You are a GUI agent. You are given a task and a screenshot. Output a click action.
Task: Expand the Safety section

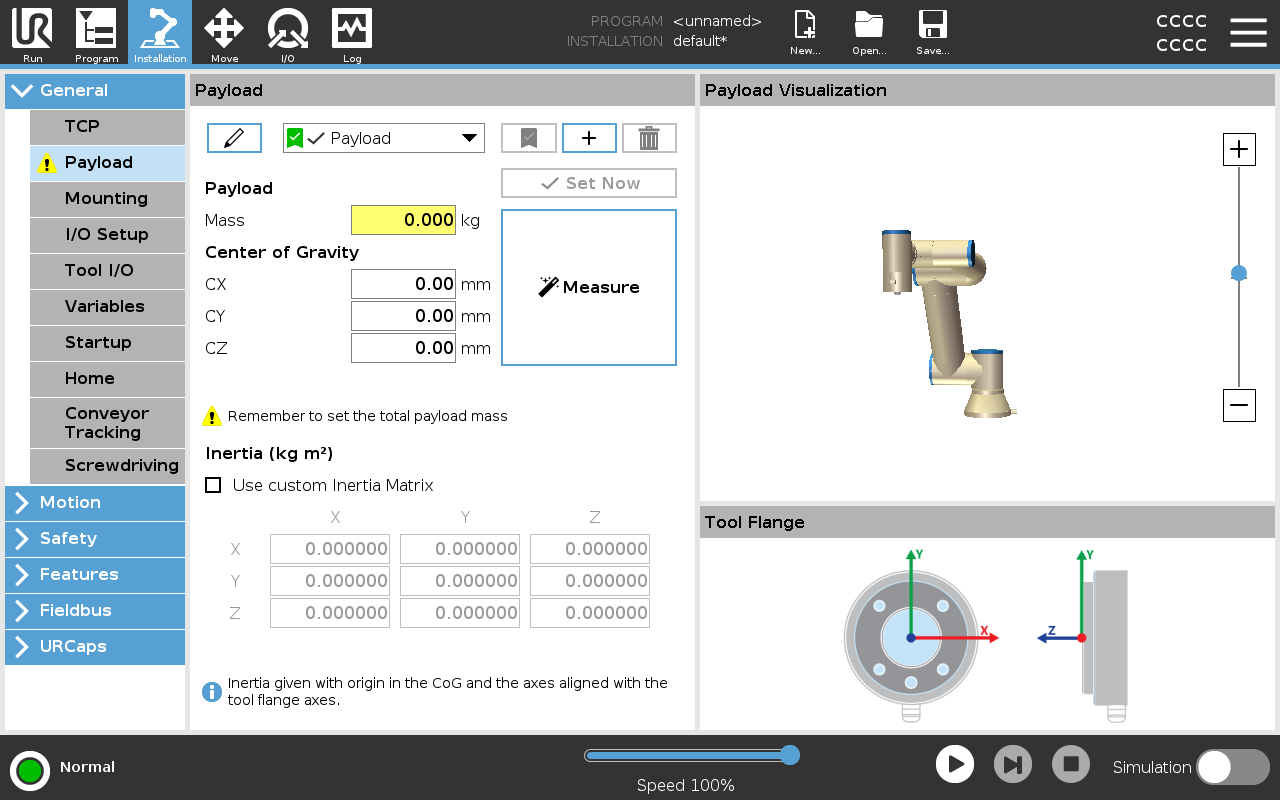[95, 538]
